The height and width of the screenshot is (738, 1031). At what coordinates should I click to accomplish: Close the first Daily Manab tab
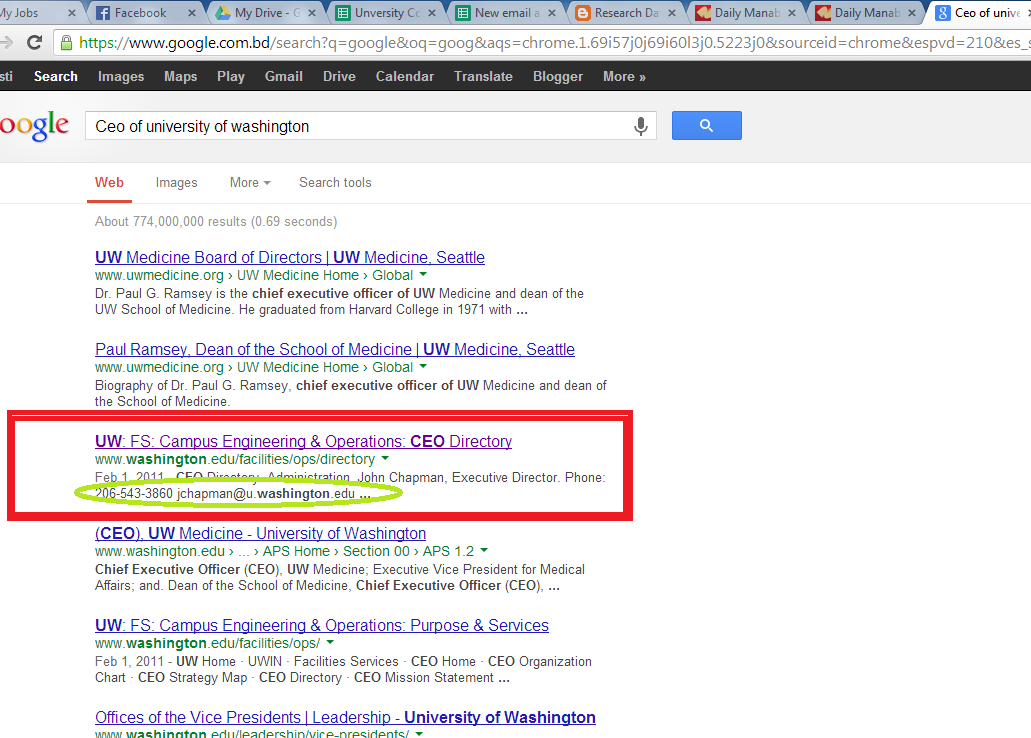coord(792,12)
